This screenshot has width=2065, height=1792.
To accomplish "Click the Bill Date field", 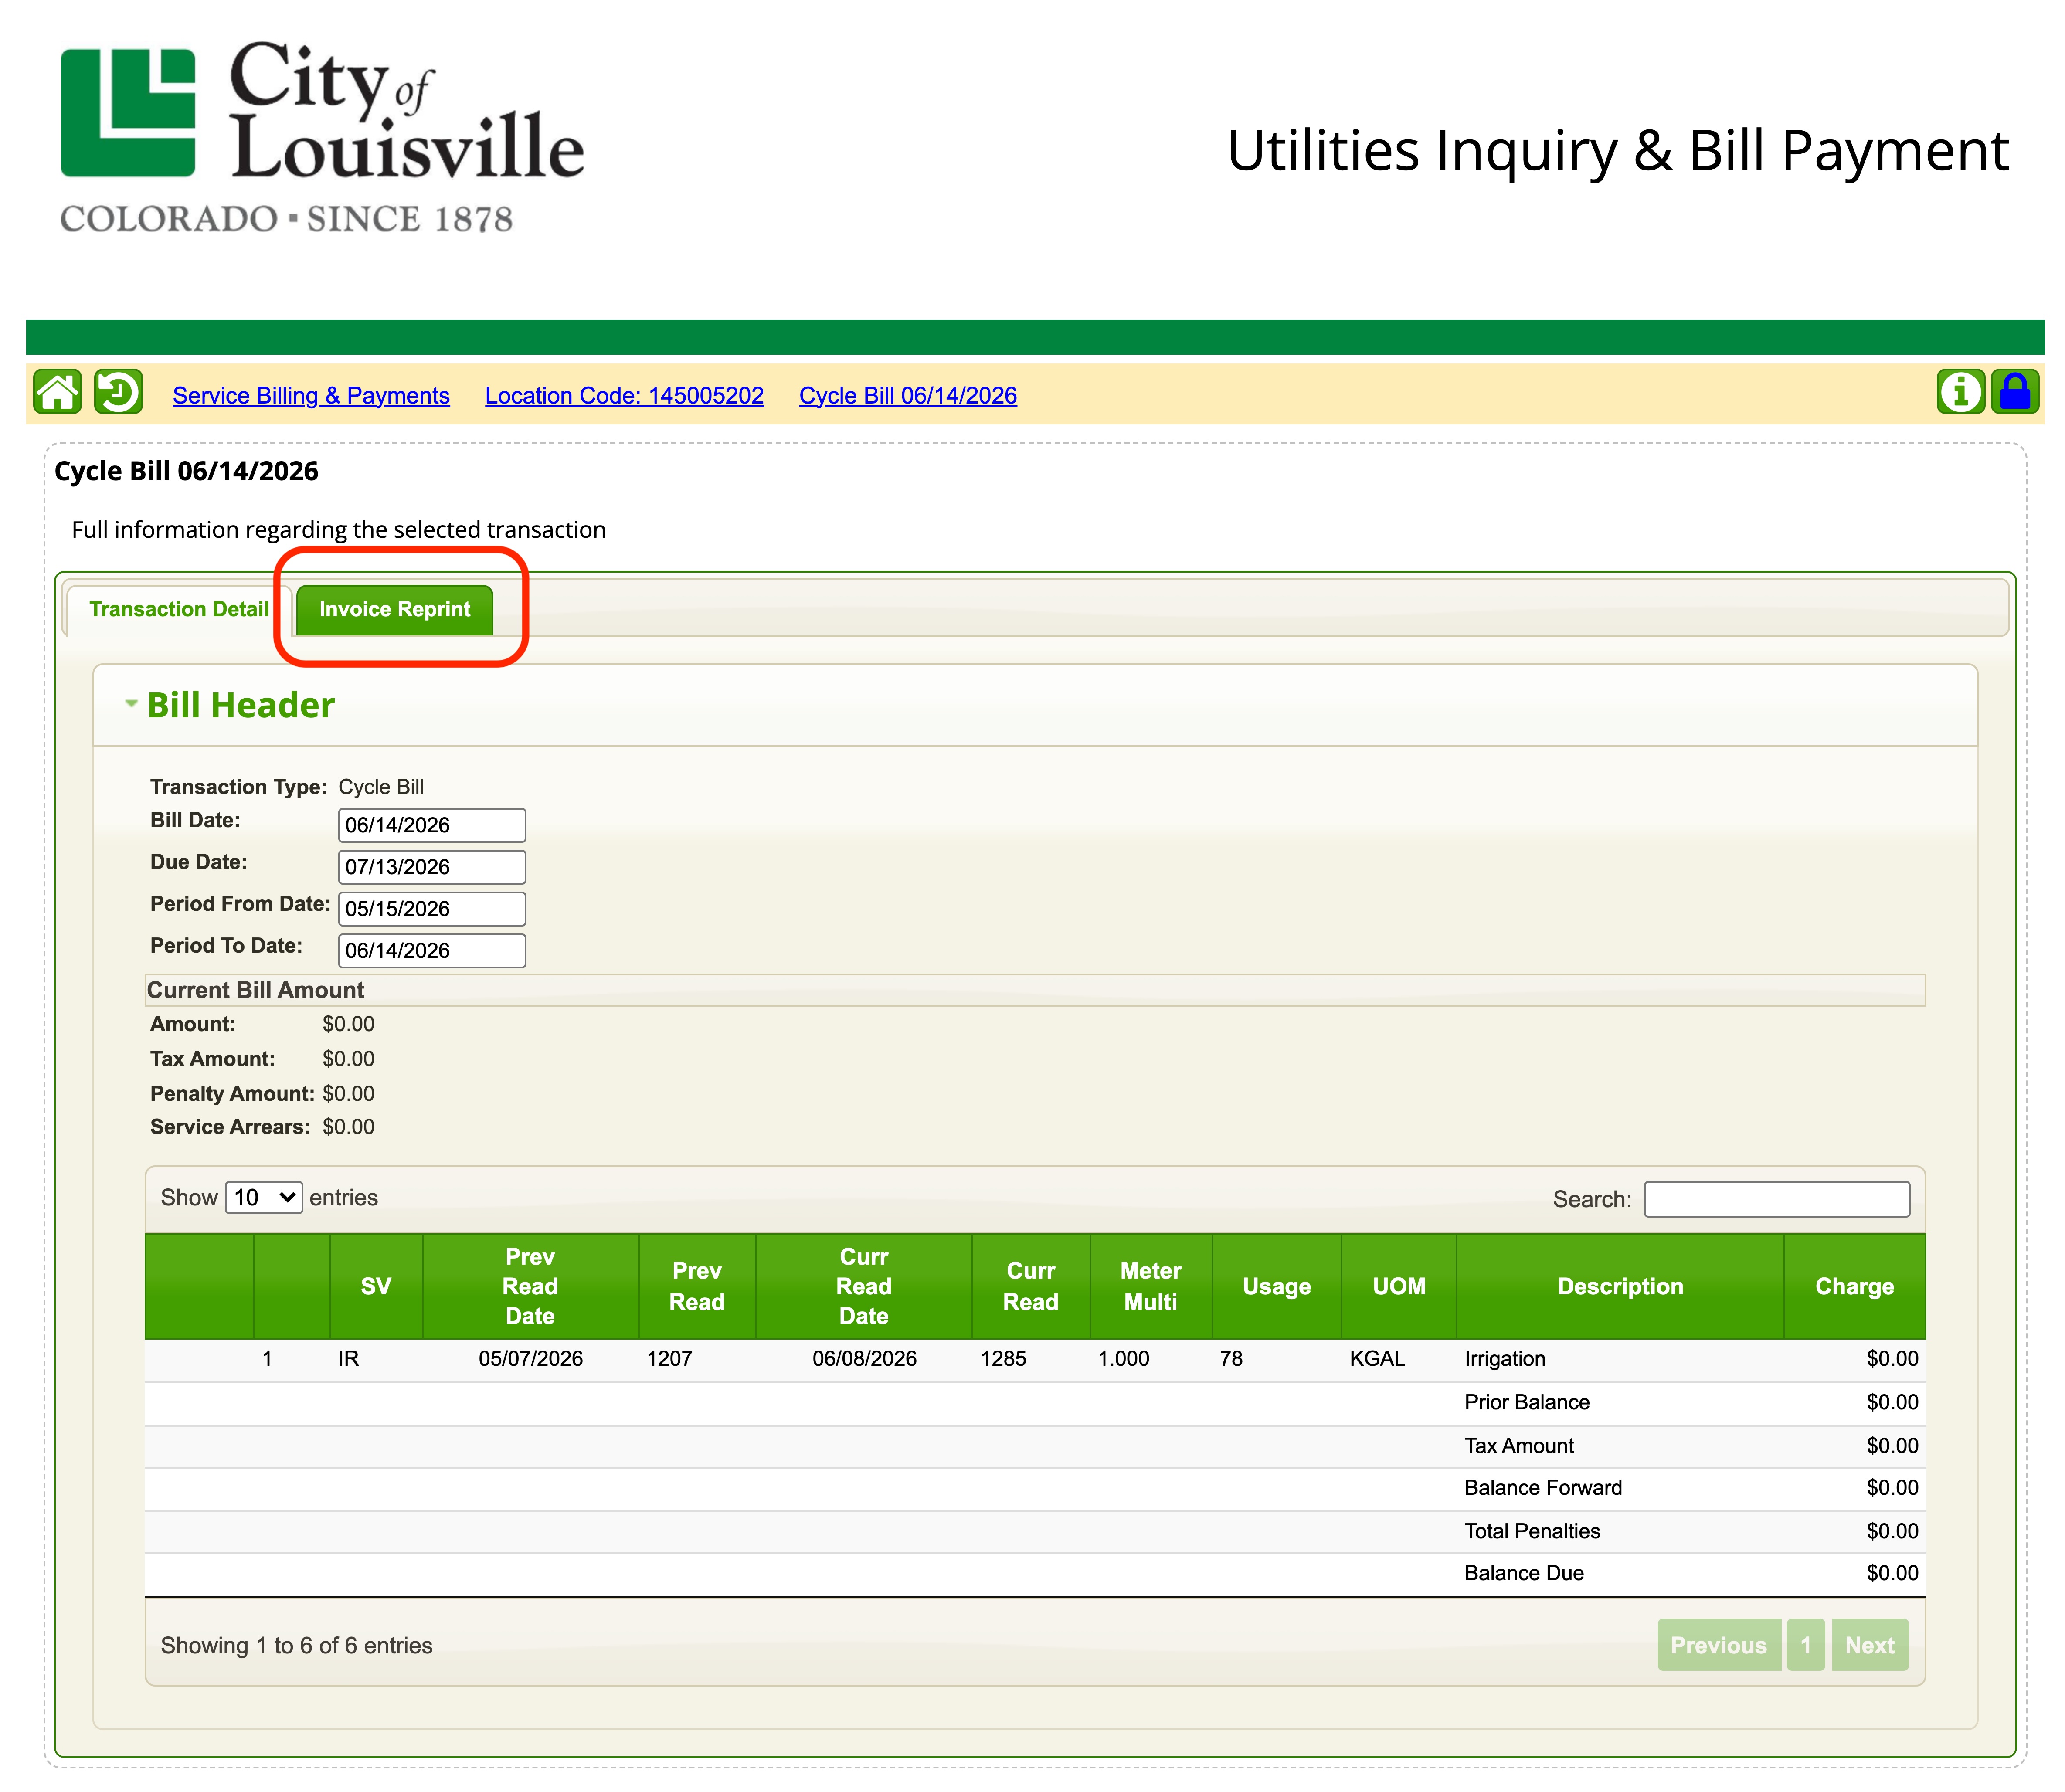I will tap(431, 825).
